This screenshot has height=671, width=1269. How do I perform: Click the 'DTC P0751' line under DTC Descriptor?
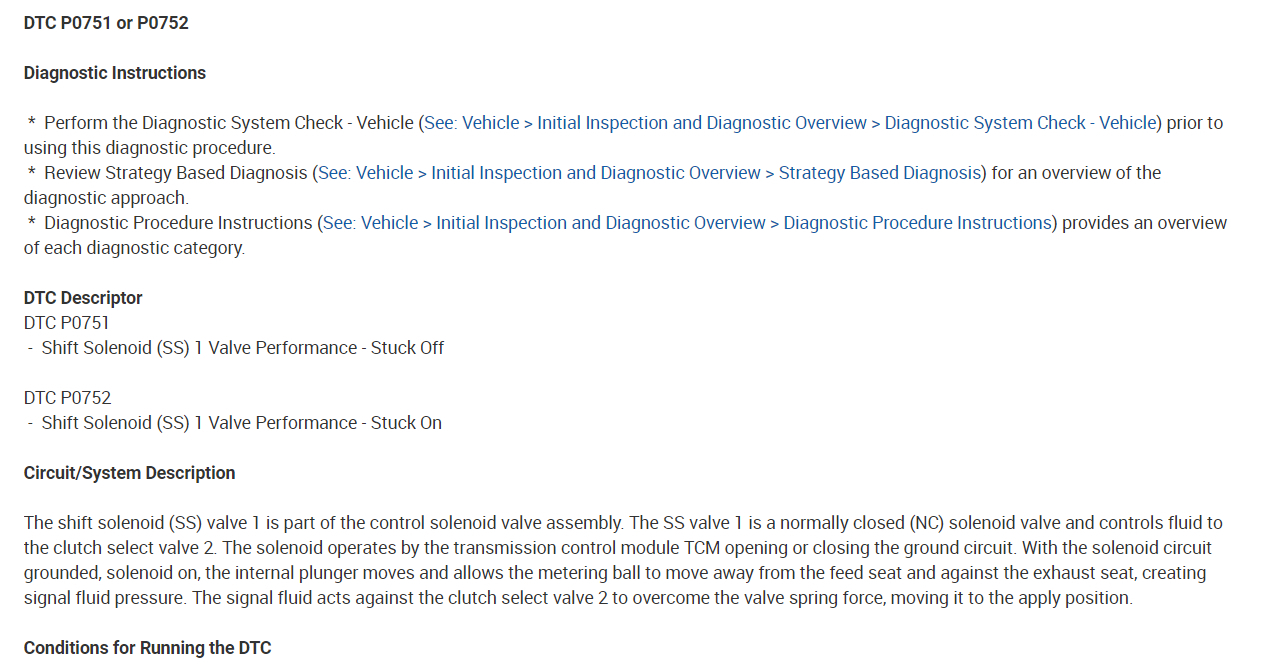(67, 323)
